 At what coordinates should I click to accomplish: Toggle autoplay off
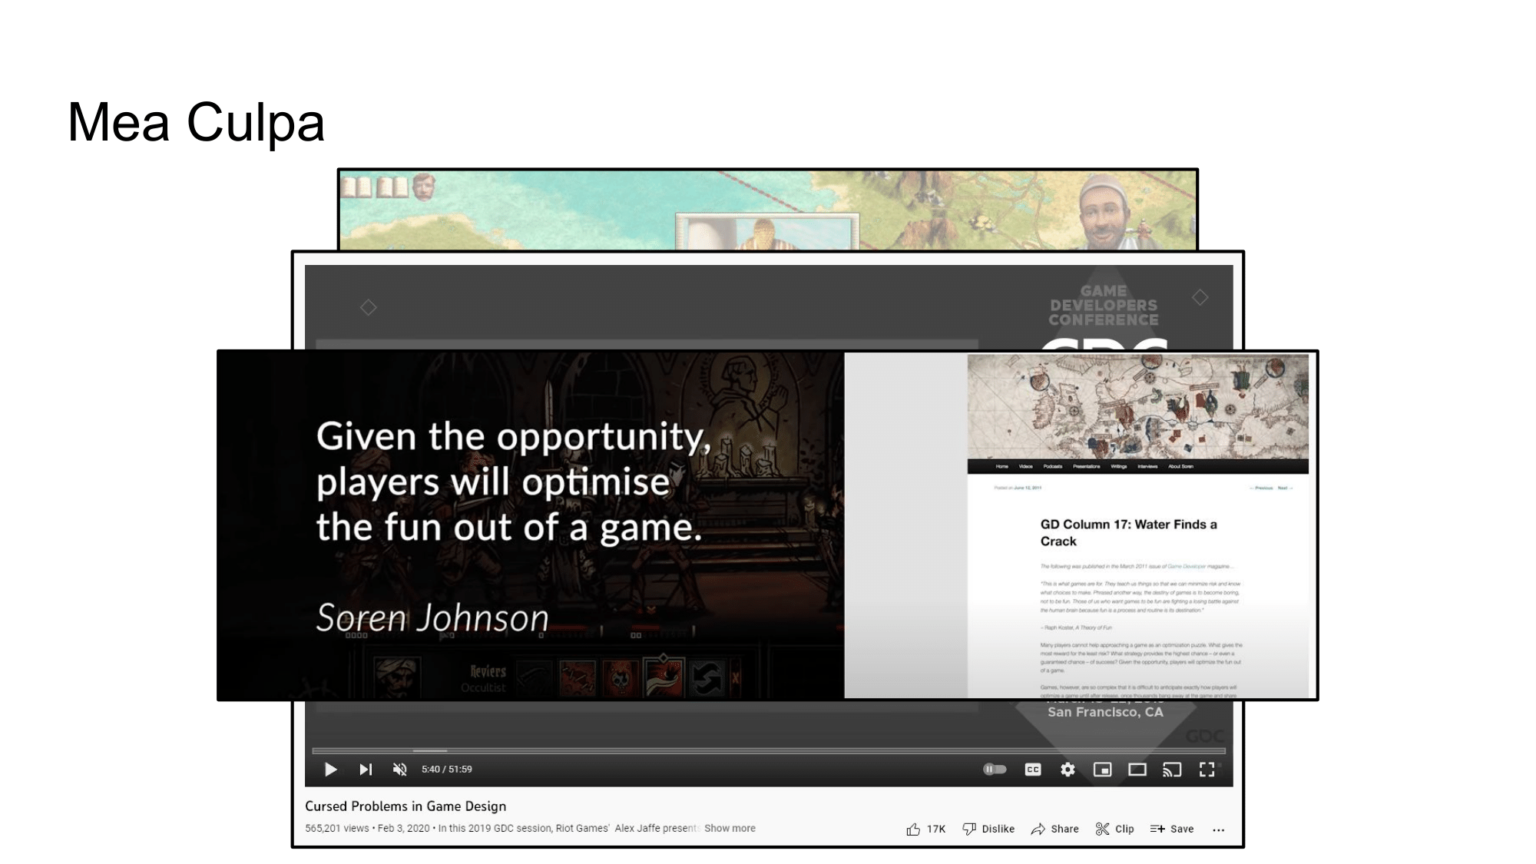coord(994,769)
